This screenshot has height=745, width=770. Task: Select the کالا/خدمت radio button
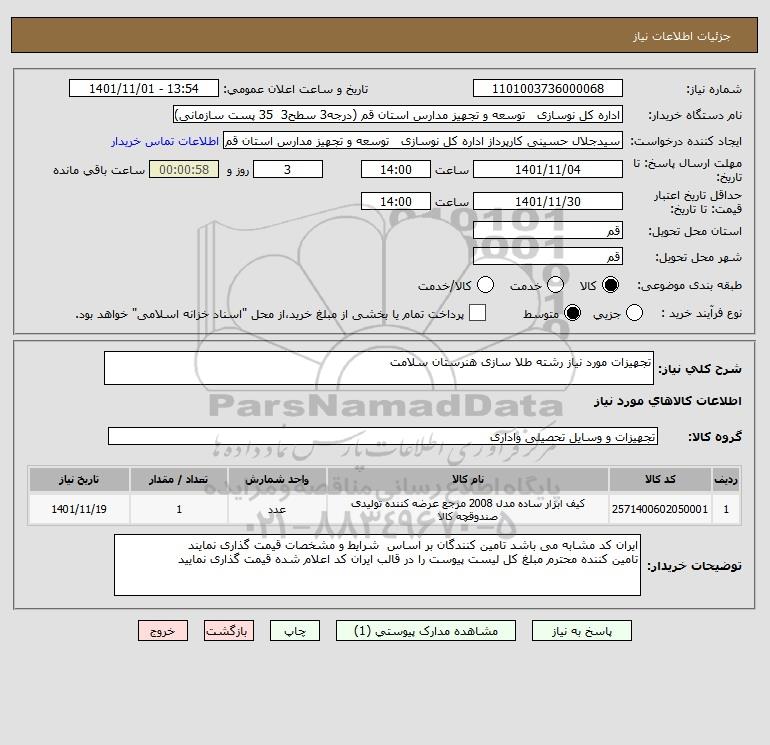[486, 285]
